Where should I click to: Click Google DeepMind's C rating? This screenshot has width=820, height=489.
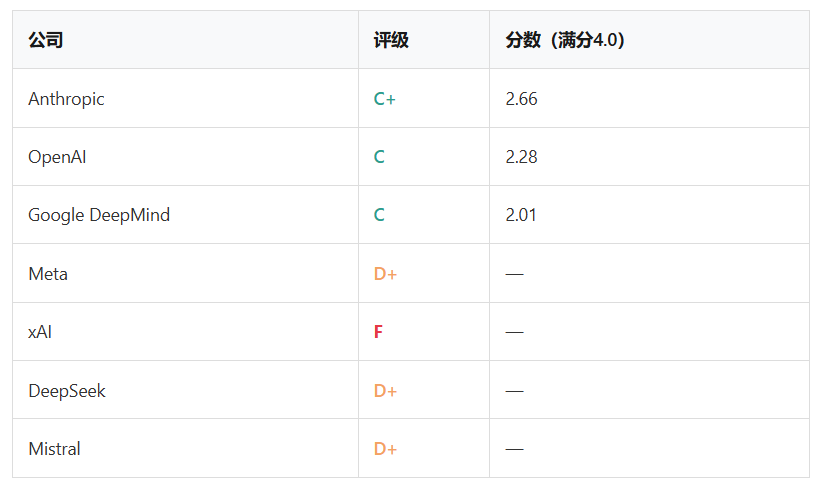tap(379, 215)
